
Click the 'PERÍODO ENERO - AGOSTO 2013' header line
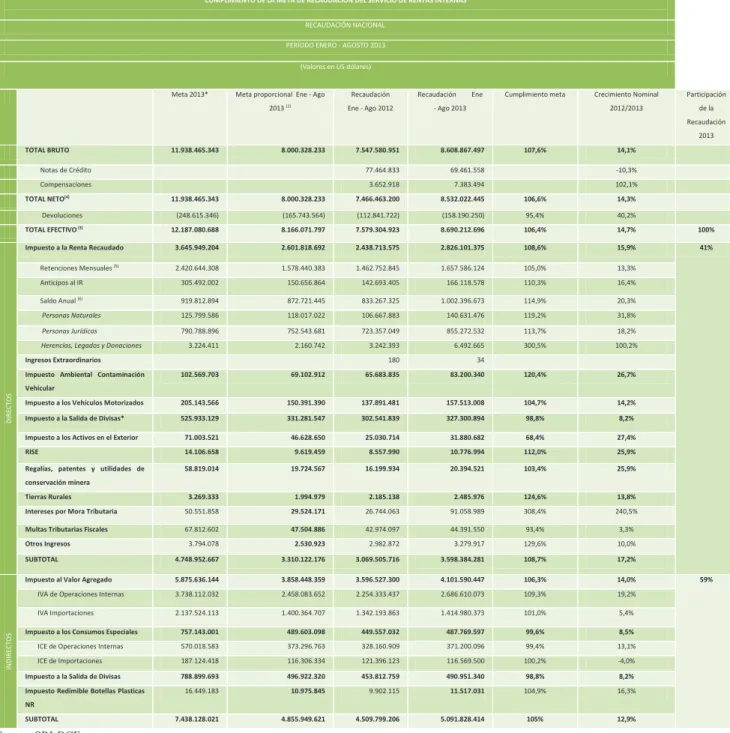(336, 45)
